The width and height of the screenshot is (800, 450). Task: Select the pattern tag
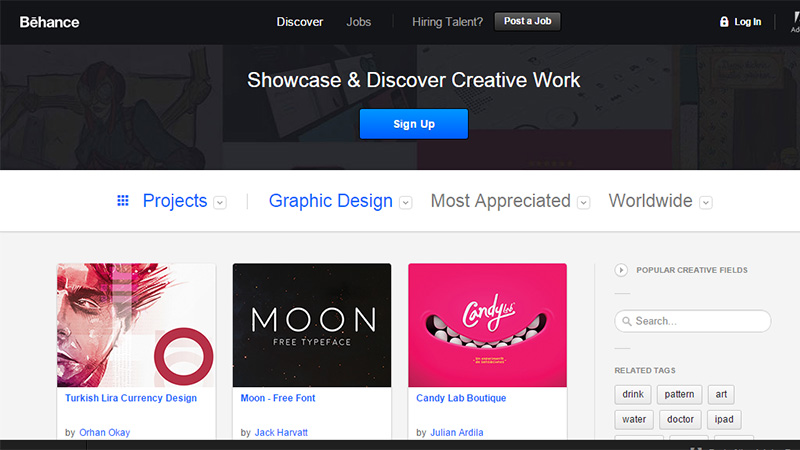pyautogui.click(x=679, y=394)
